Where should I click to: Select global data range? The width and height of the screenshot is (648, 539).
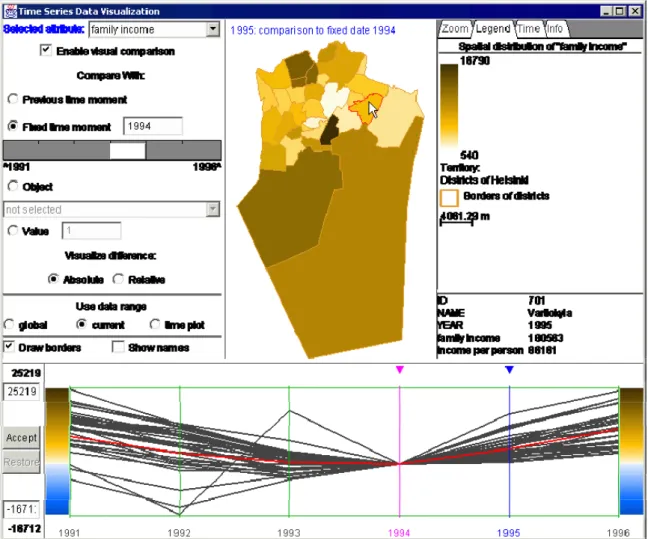click(9, 324)
